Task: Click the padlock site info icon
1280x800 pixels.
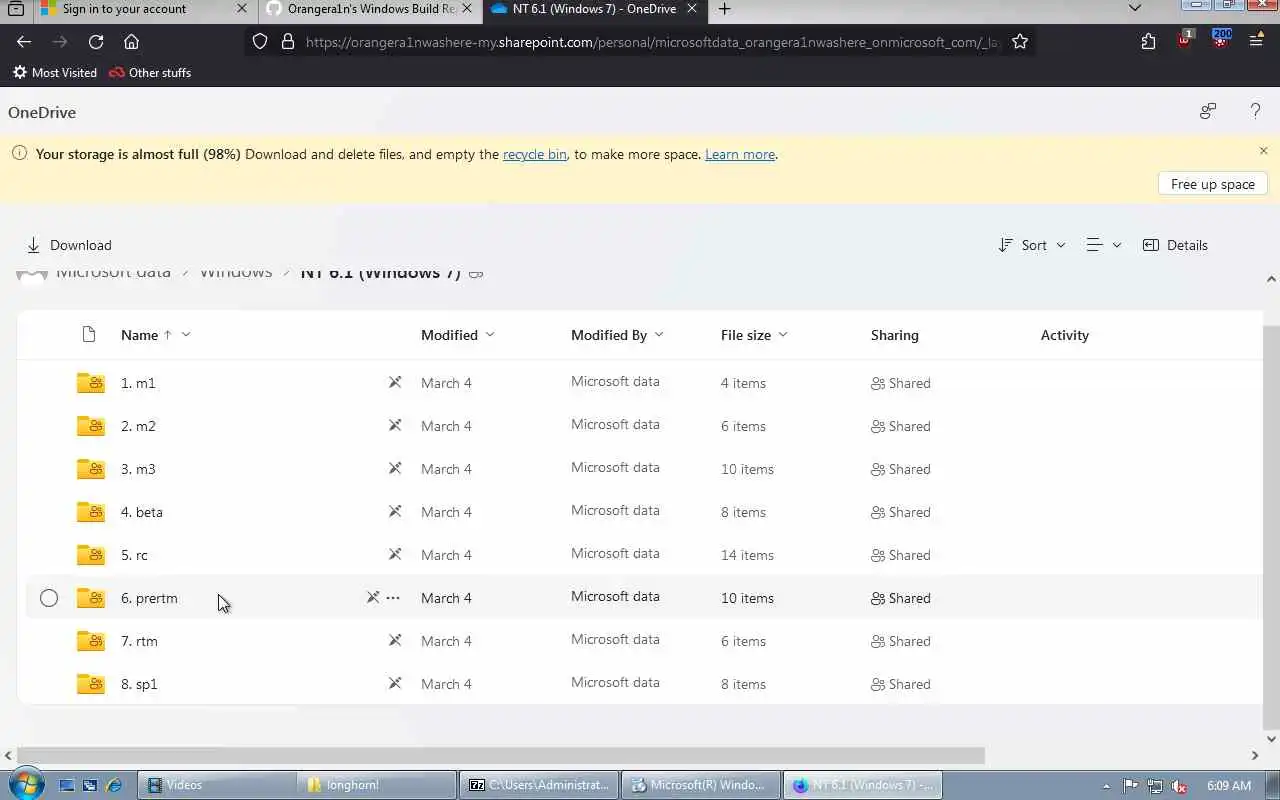Action: pos(288,42)
